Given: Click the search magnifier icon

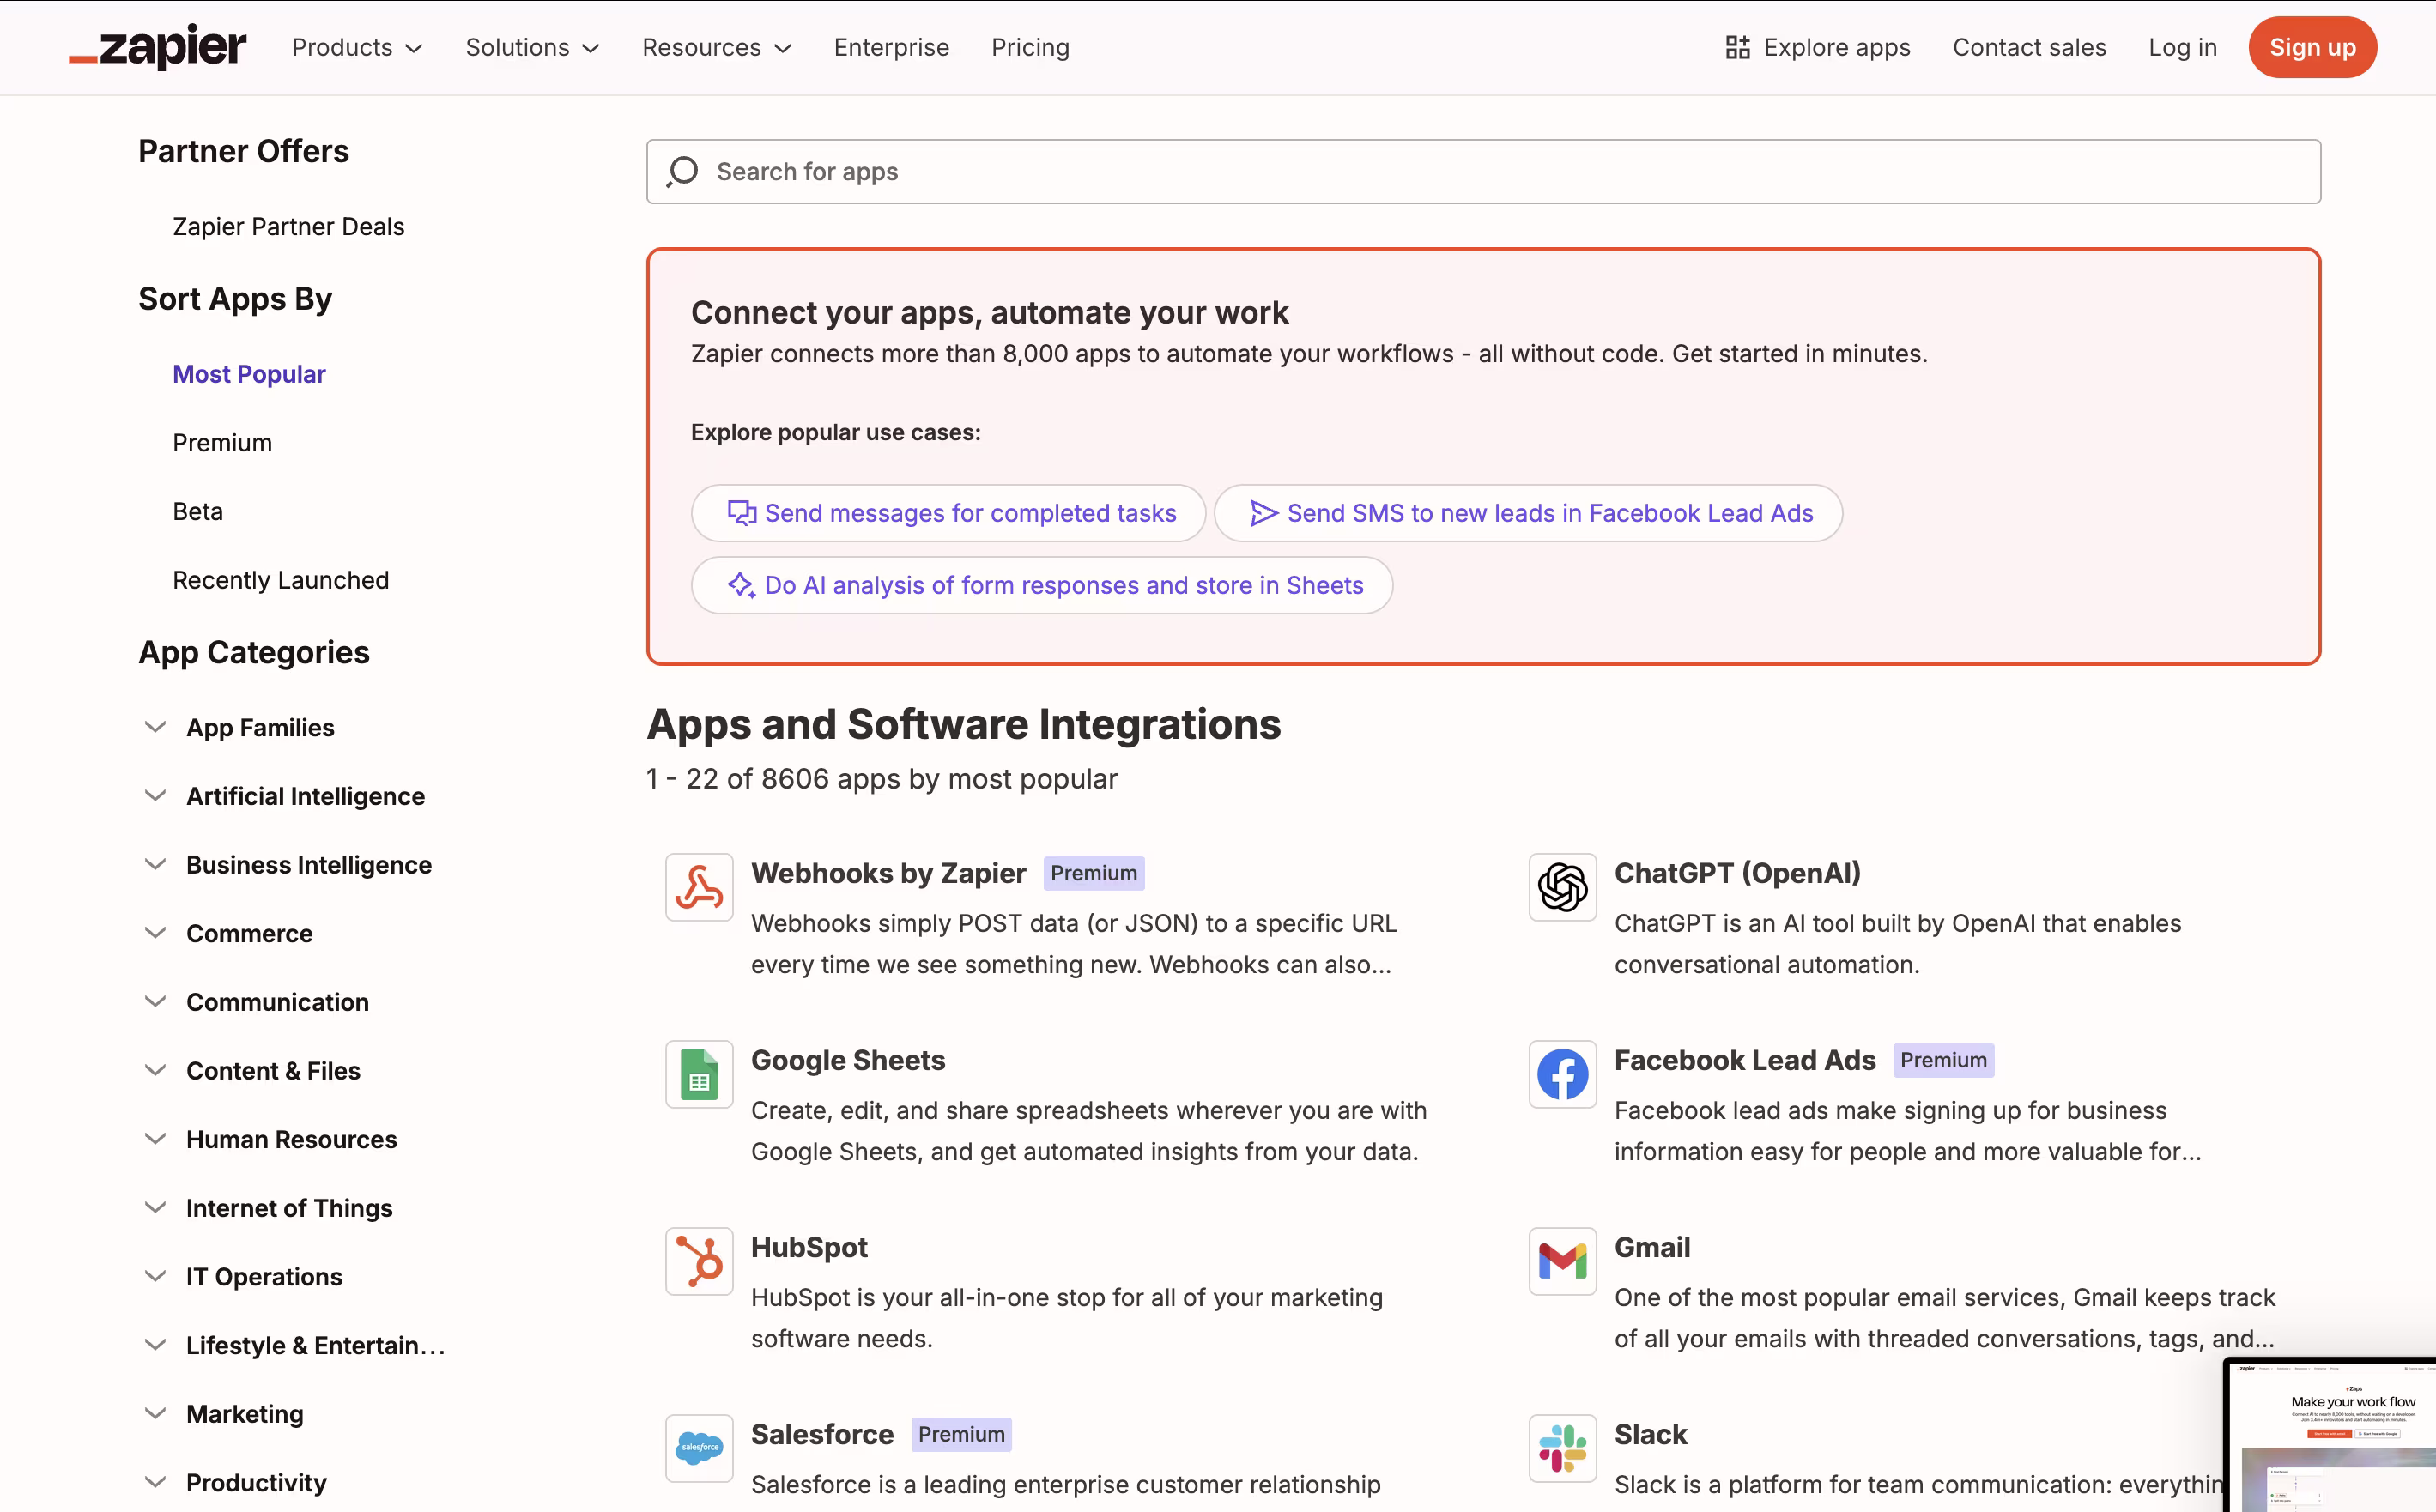Looking at the screenshot, I should click(683, 172).
